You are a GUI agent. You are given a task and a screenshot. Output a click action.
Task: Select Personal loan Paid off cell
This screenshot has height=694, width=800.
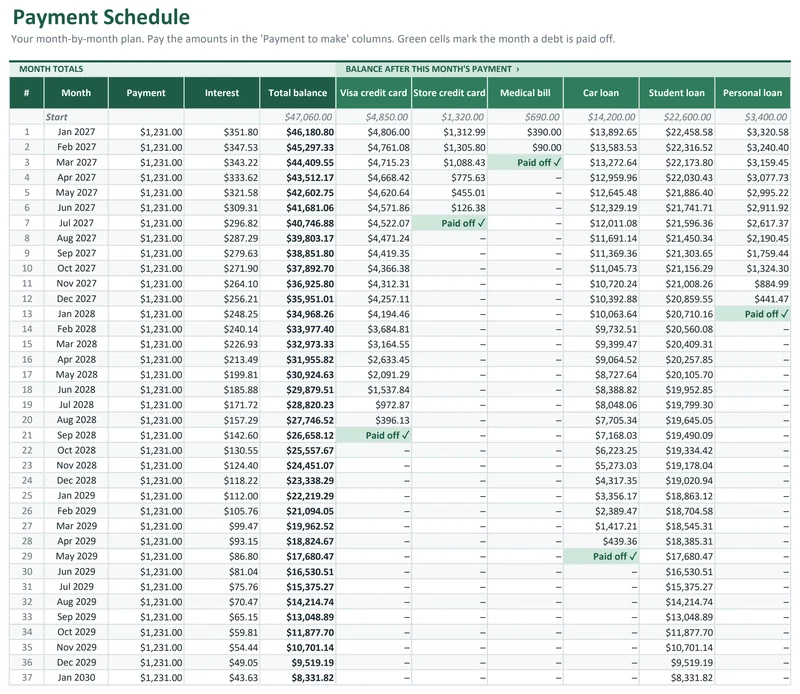[753, 314]
